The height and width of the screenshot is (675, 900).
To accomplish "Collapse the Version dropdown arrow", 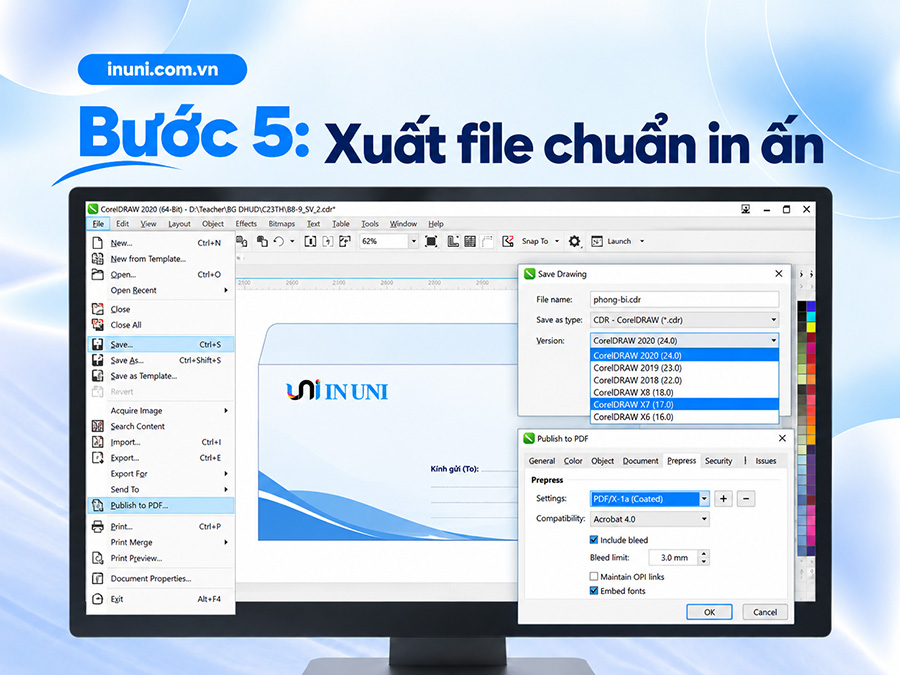I will coord(773,340).
